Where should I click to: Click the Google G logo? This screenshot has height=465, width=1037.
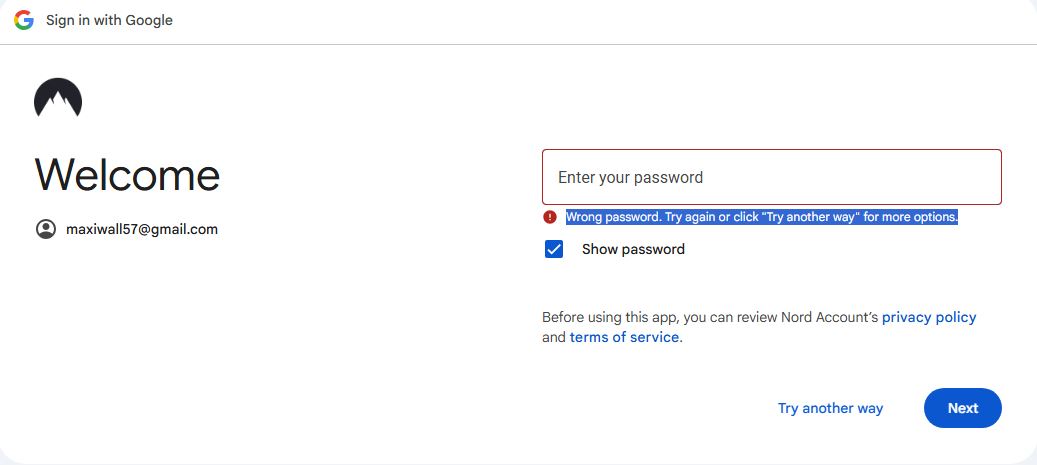(x=24, y=20)
